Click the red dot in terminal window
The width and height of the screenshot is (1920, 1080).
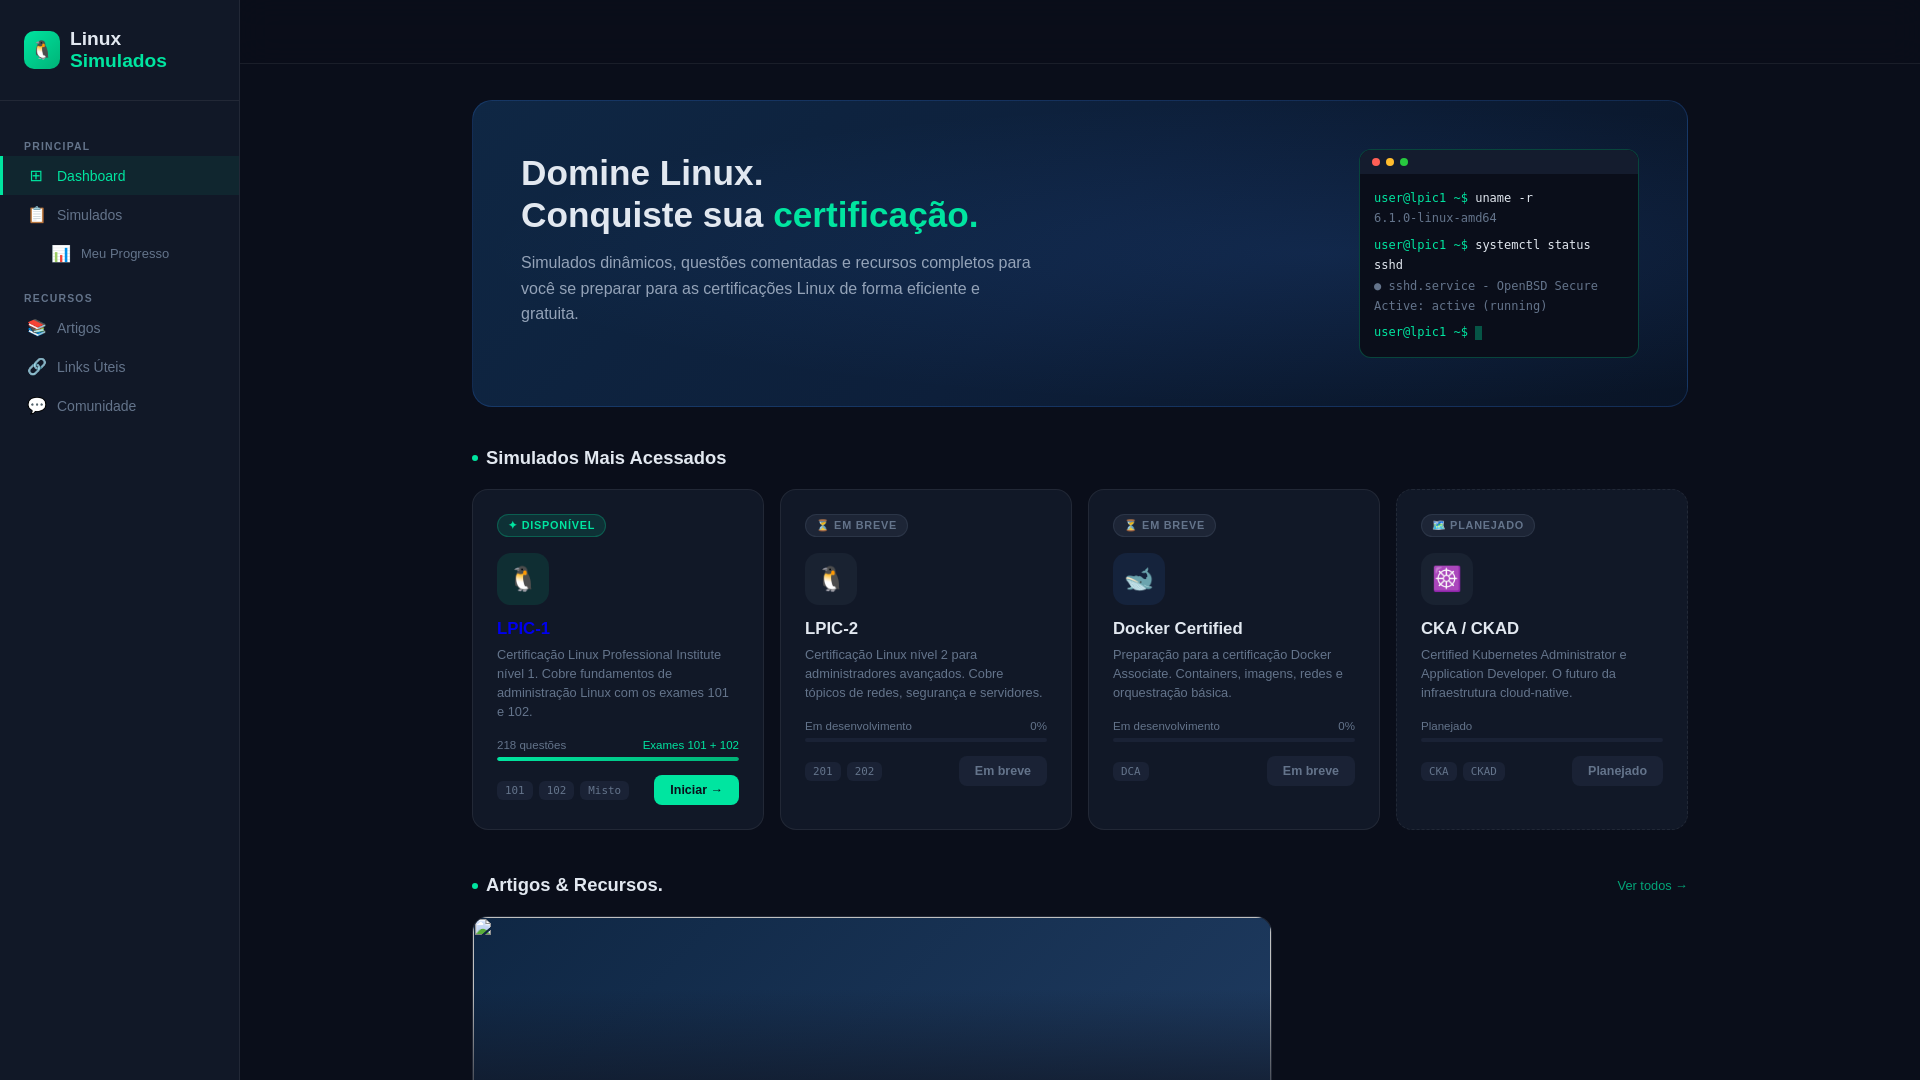click(x=1376, y=162)
